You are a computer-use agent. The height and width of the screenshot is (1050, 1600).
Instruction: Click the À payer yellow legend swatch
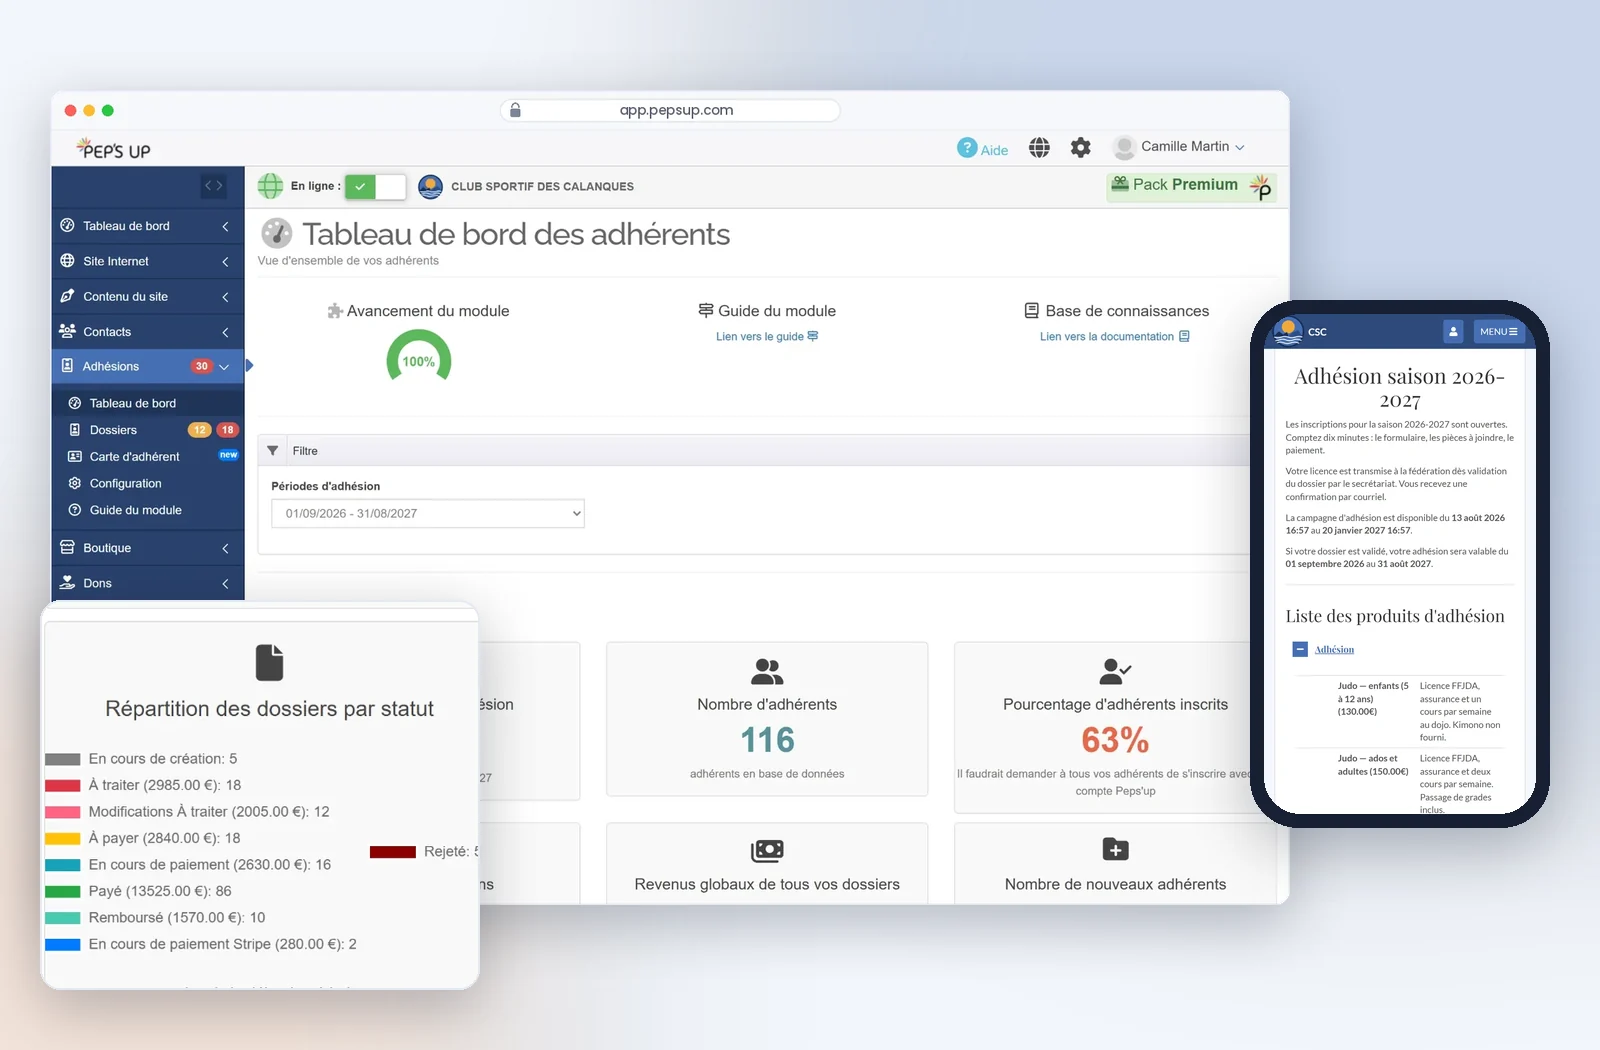[63, 839]
